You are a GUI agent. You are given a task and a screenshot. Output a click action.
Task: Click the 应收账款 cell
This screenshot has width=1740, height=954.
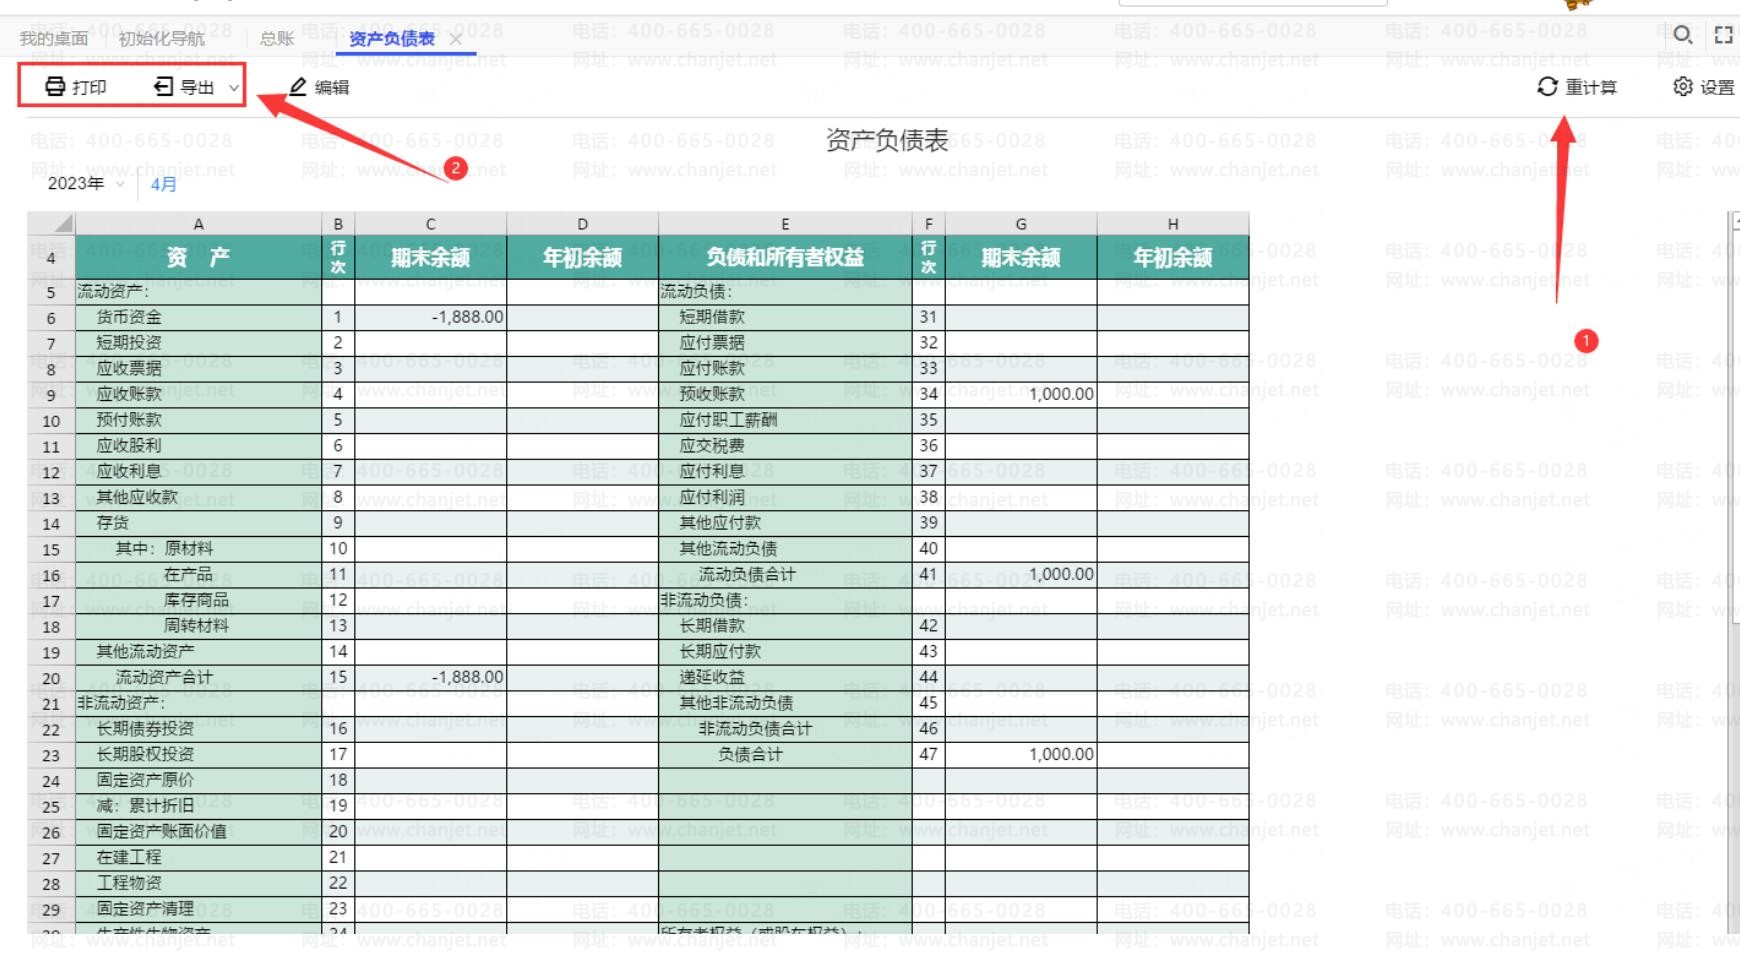tap(198, 394)
